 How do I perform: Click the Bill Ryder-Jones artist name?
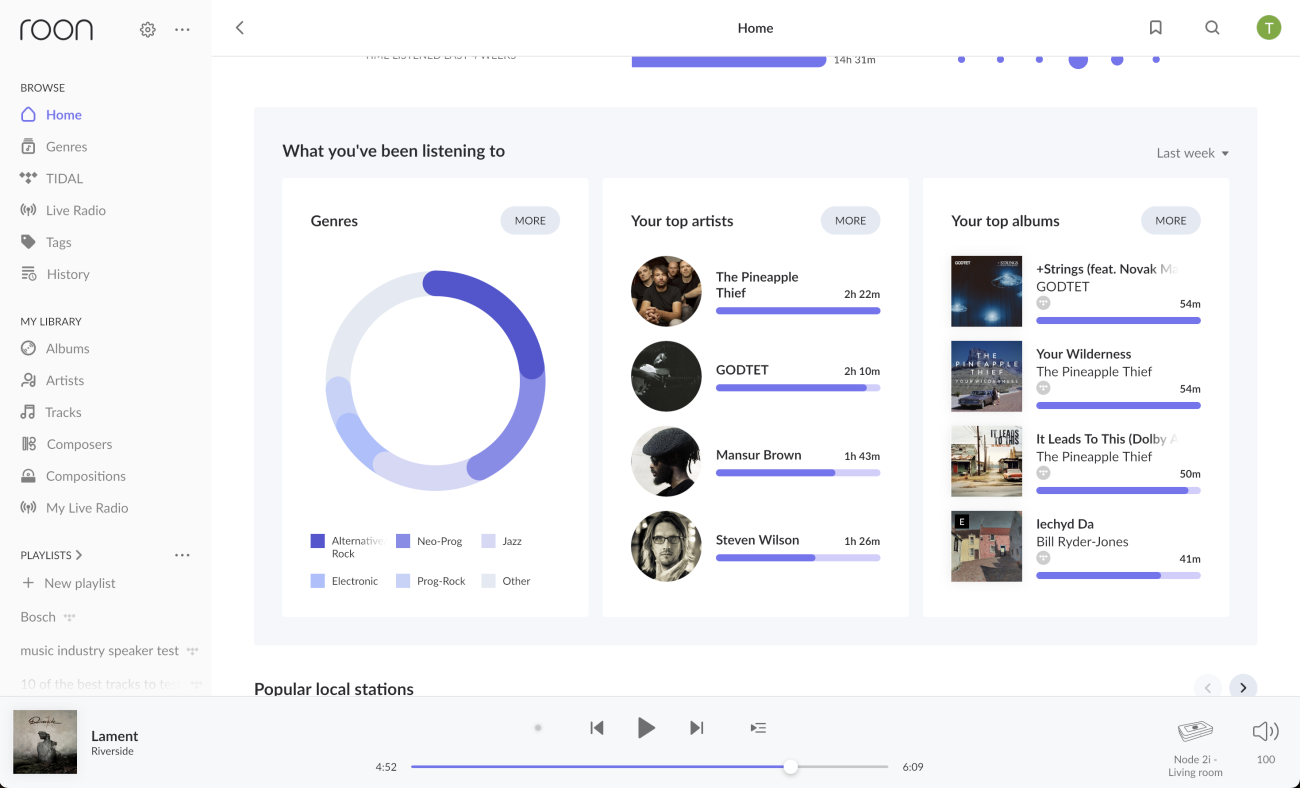tap(1082, 542)
